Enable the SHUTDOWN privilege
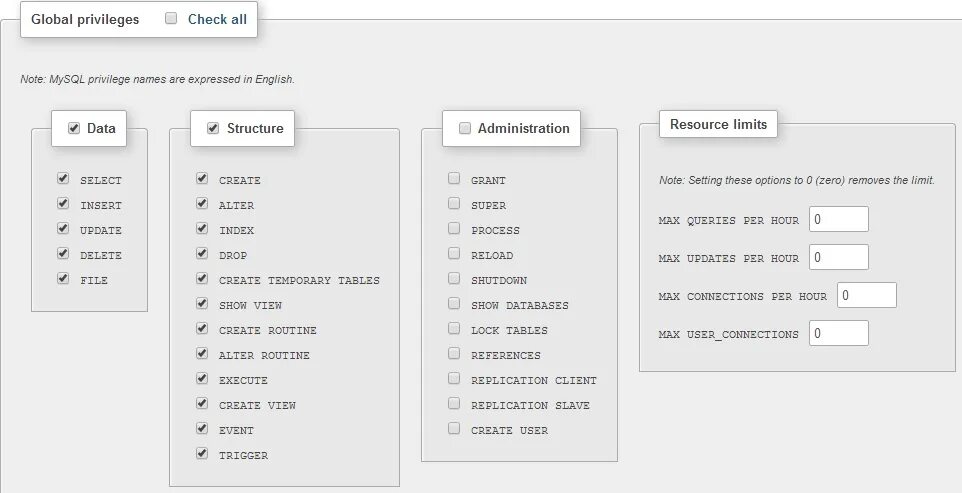This screenshot has width=962, height=493. [x=454, y=278]
